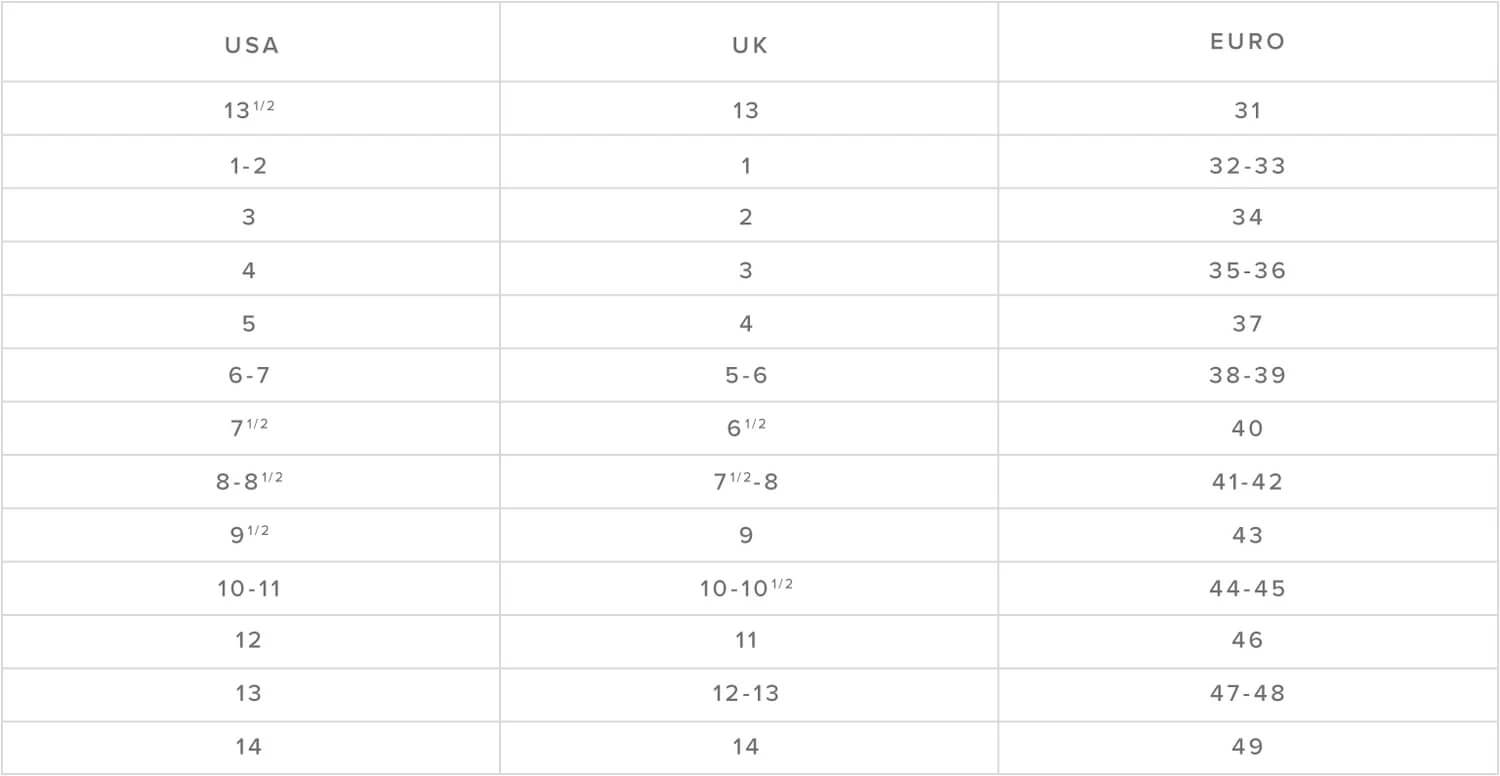Screen dimensions: 1500x776
Task: Click the EURO 43 cell
Action: tap(1248, 535)
